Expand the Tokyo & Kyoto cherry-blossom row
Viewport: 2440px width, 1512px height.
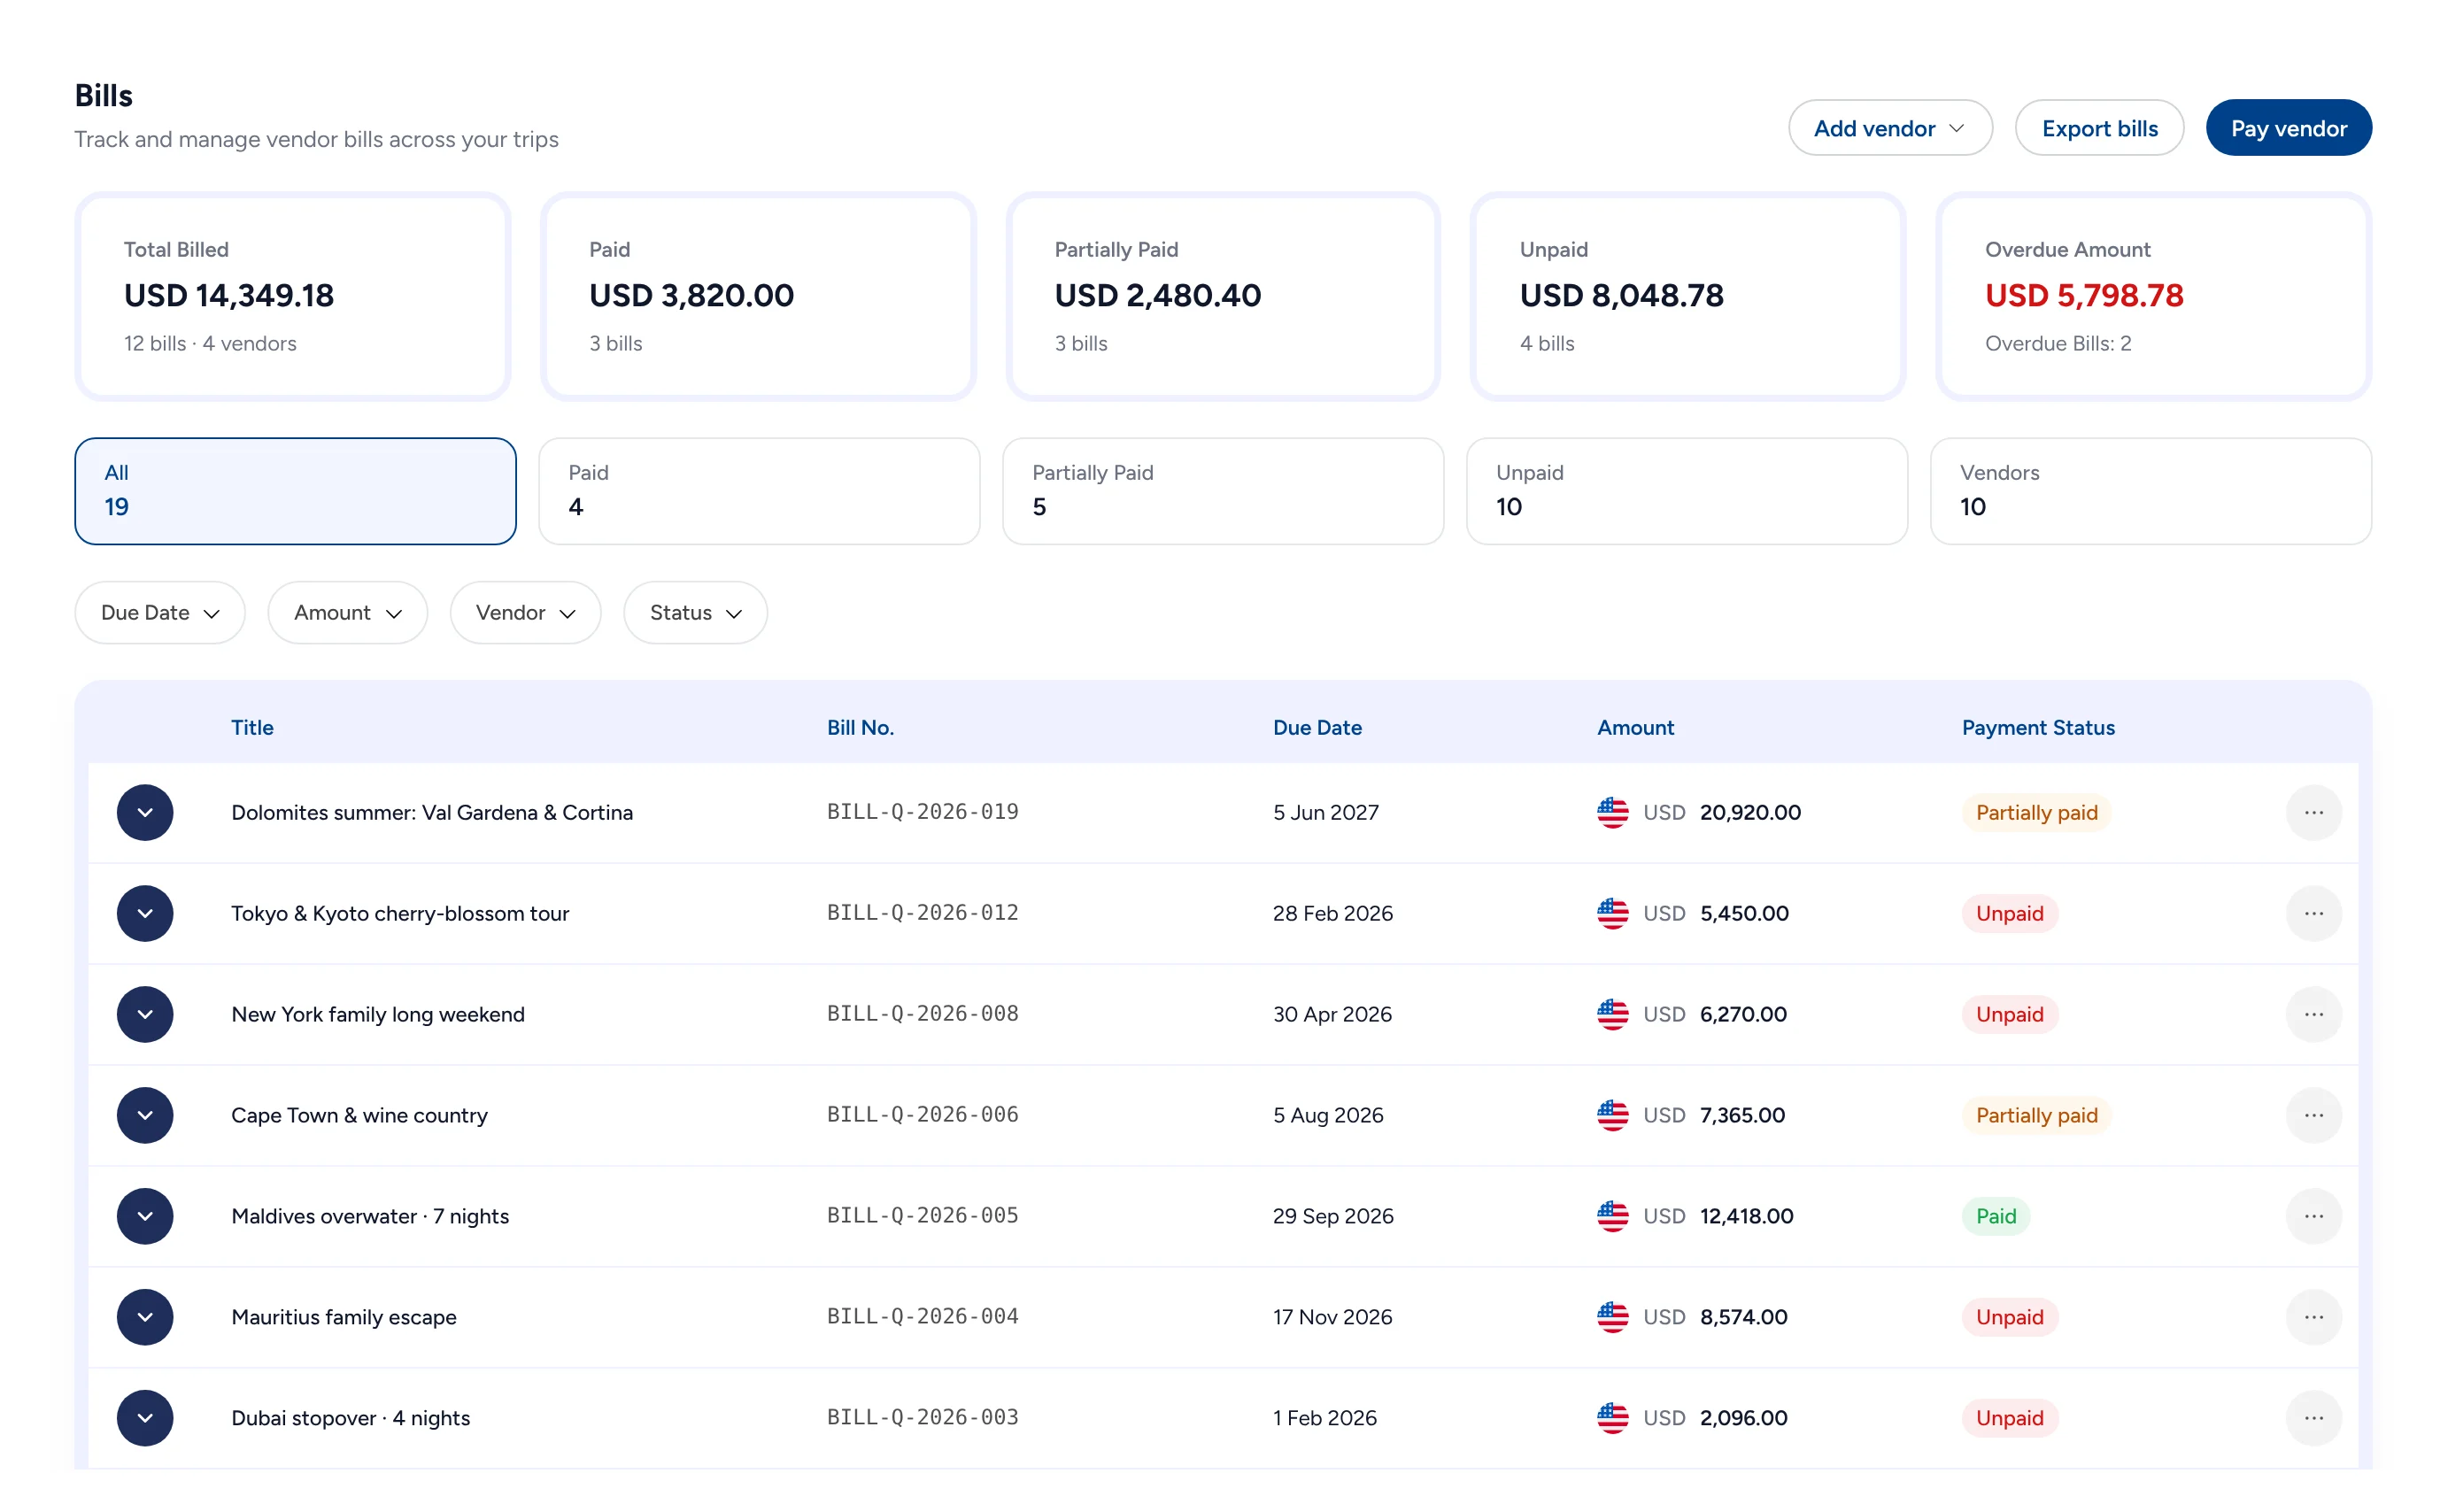[145, 913]
